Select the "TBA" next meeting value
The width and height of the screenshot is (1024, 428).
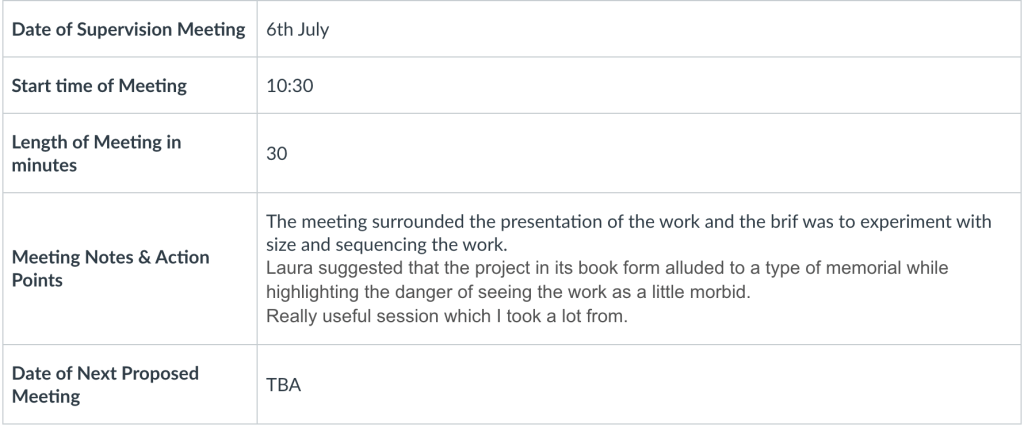(x=283, y=385)
